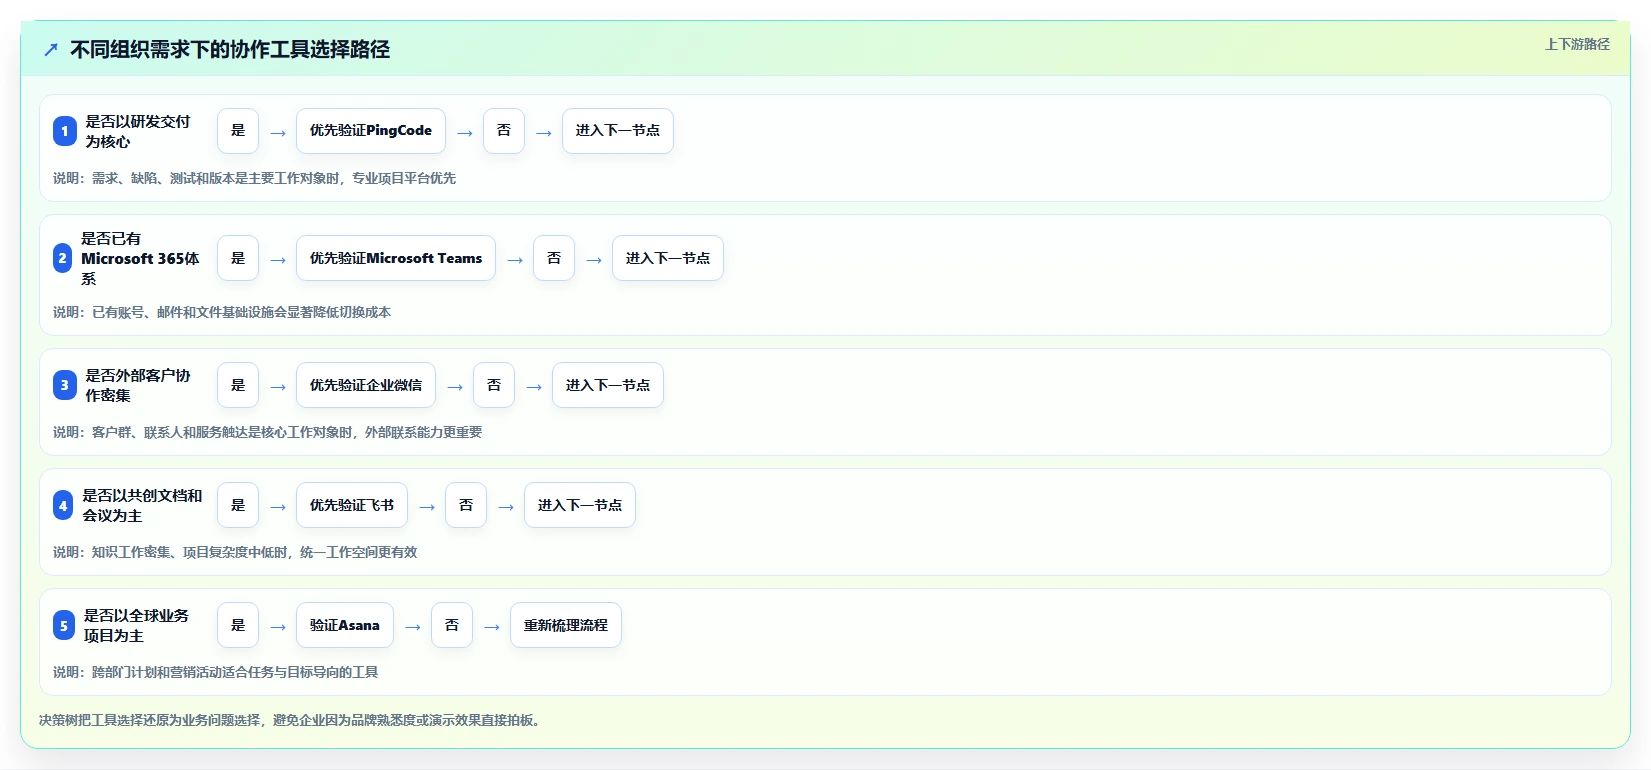Image resolution: width=1651 pixels, height=770 pixels.
Task: Click note about 客户群、联系人和服务触达
Action: click(267, 432)
